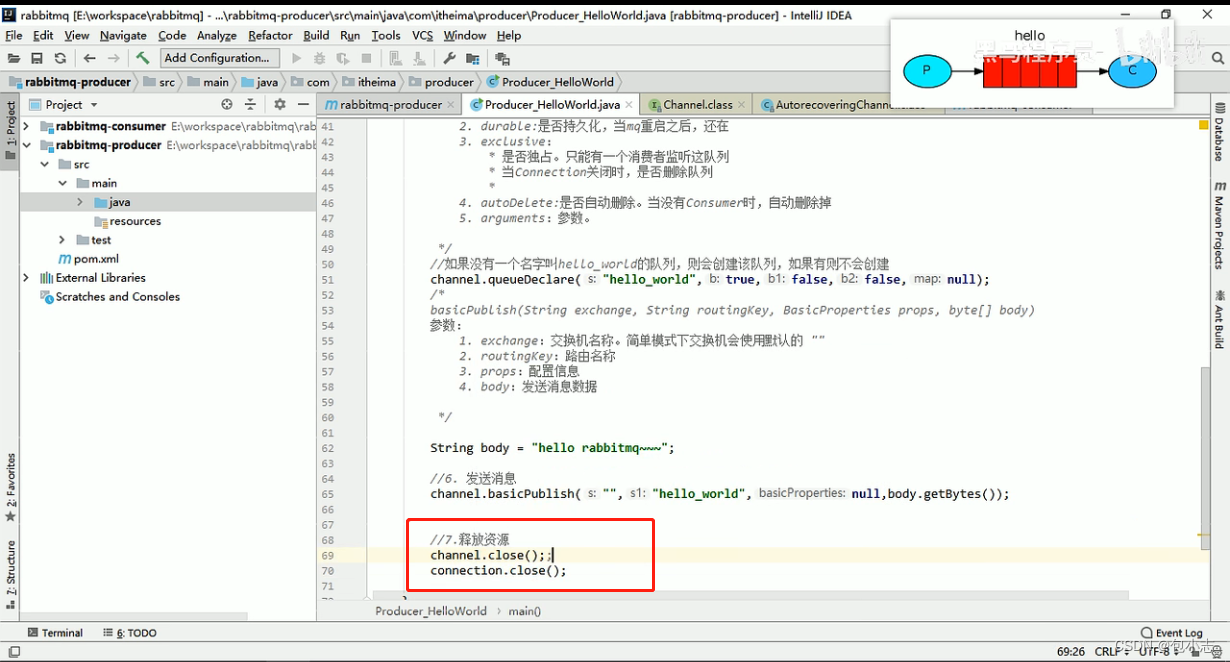Build project with green hammer icon
Image resolution: width=1230 pixels, height=662 pixels.
click(143, 59)
